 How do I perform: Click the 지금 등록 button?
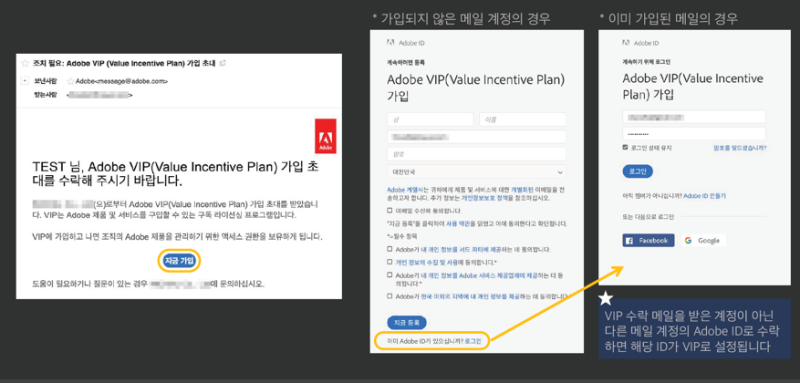[x=407, y=323]
